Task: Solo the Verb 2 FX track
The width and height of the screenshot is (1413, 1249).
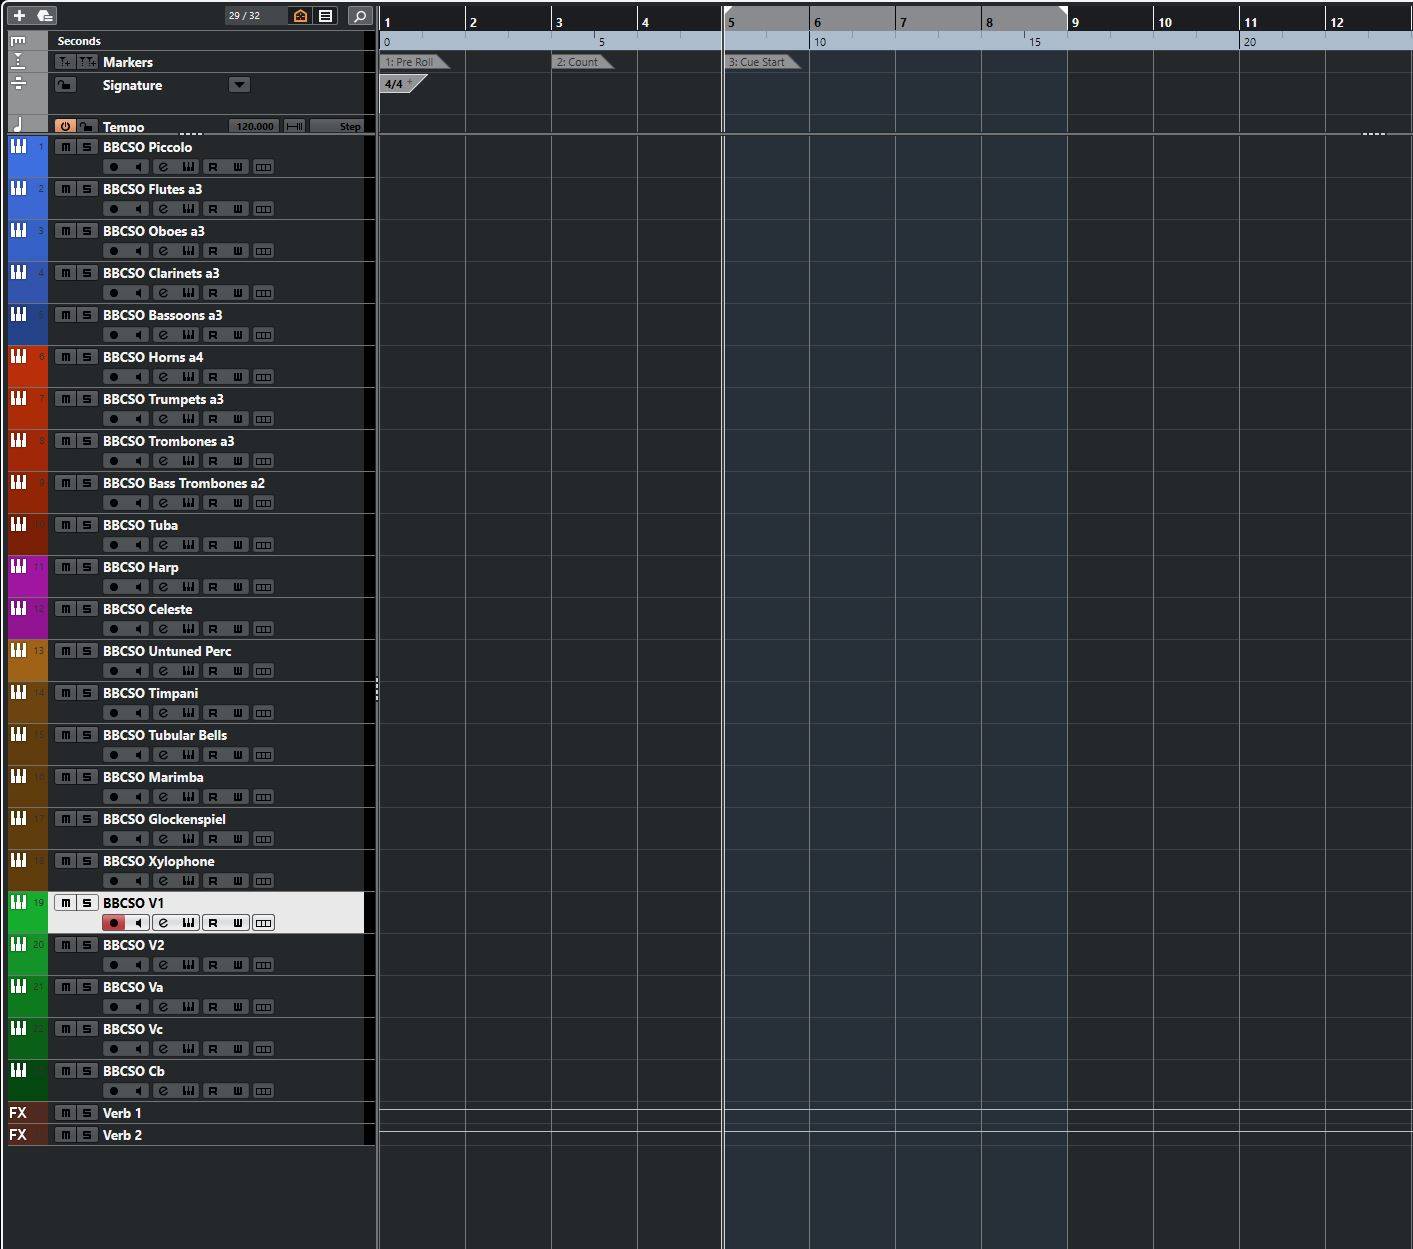Action: tap(87, 1135)
